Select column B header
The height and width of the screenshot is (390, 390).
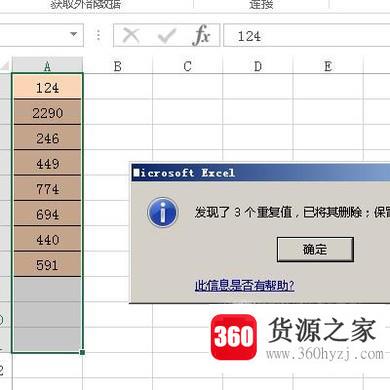117,66
